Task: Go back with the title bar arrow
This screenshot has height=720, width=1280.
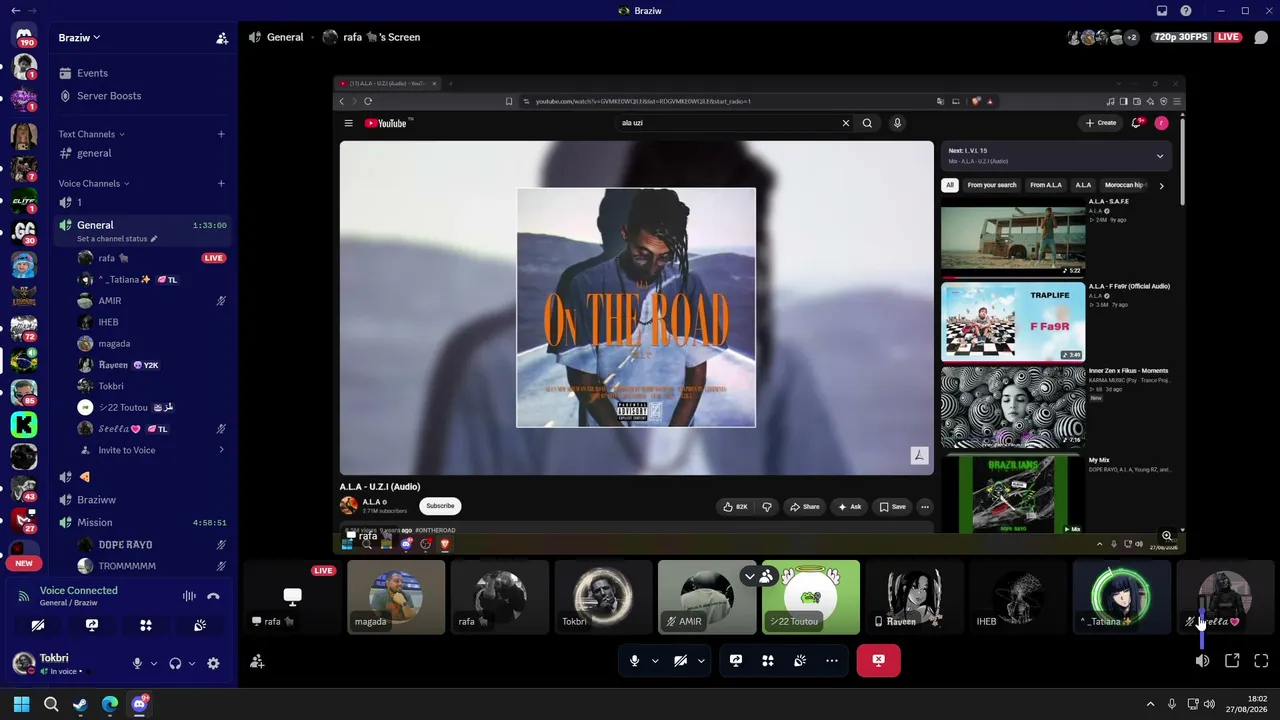Action: click(x=15, y=11)
